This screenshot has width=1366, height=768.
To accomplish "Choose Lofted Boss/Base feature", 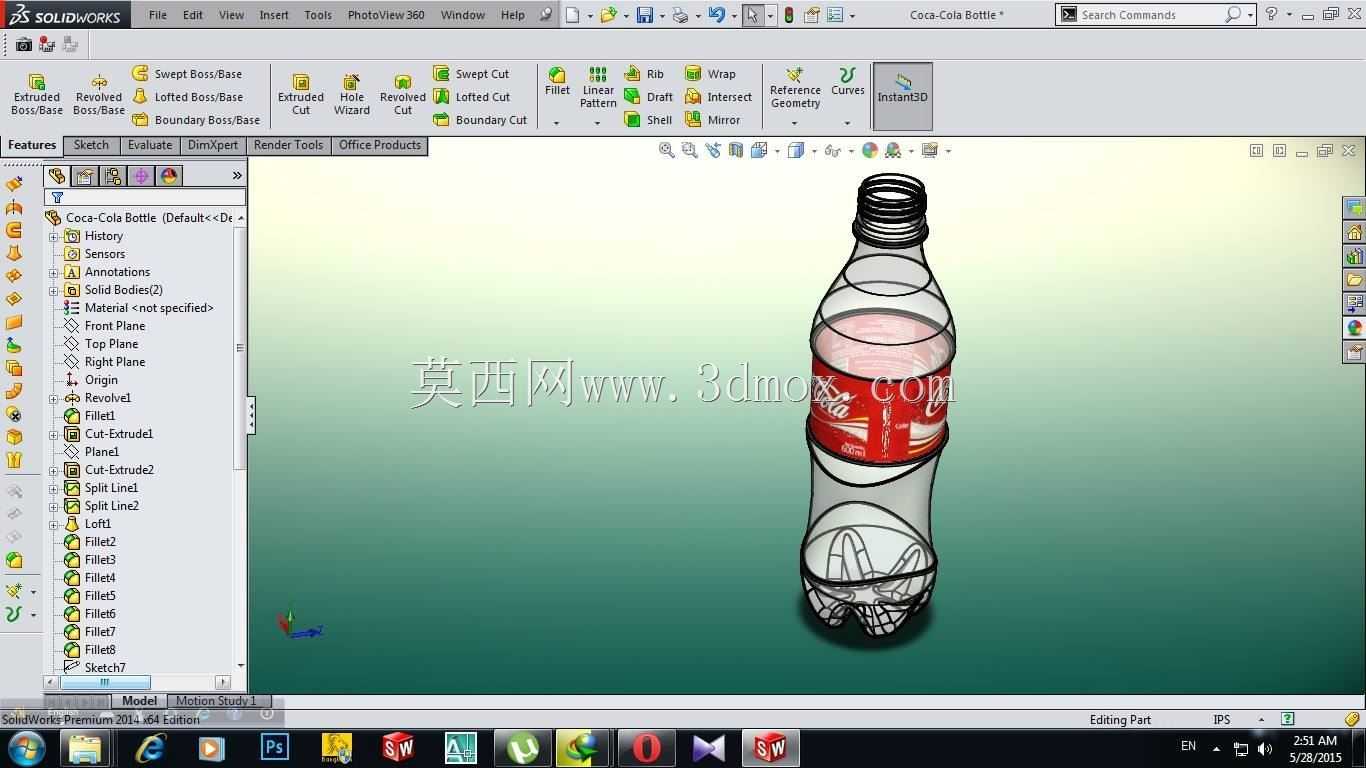I will pyautogui.click(x=188, y=97).
